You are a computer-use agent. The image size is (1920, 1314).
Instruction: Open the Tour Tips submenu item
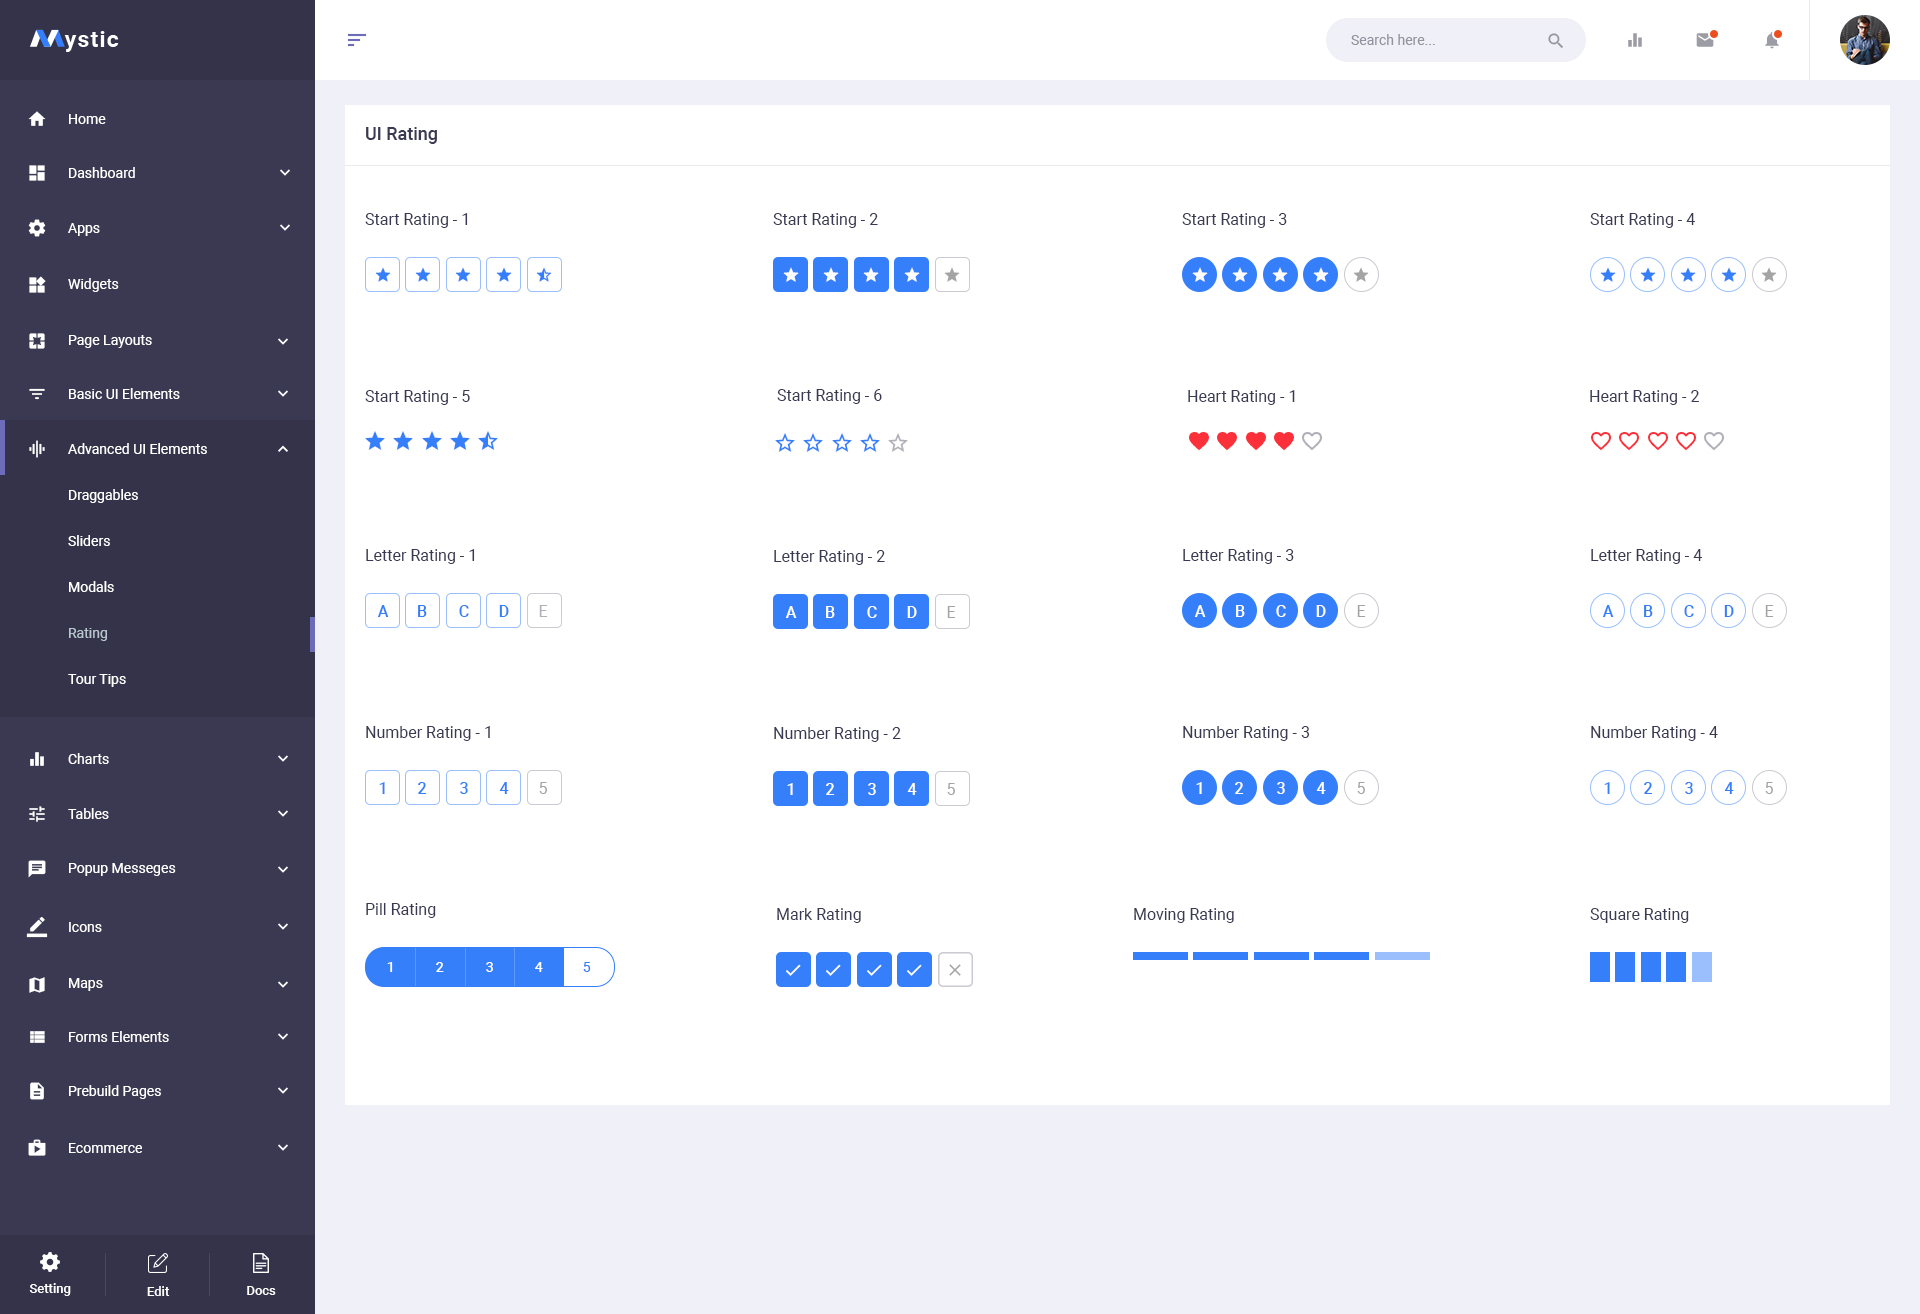(97, 679)
